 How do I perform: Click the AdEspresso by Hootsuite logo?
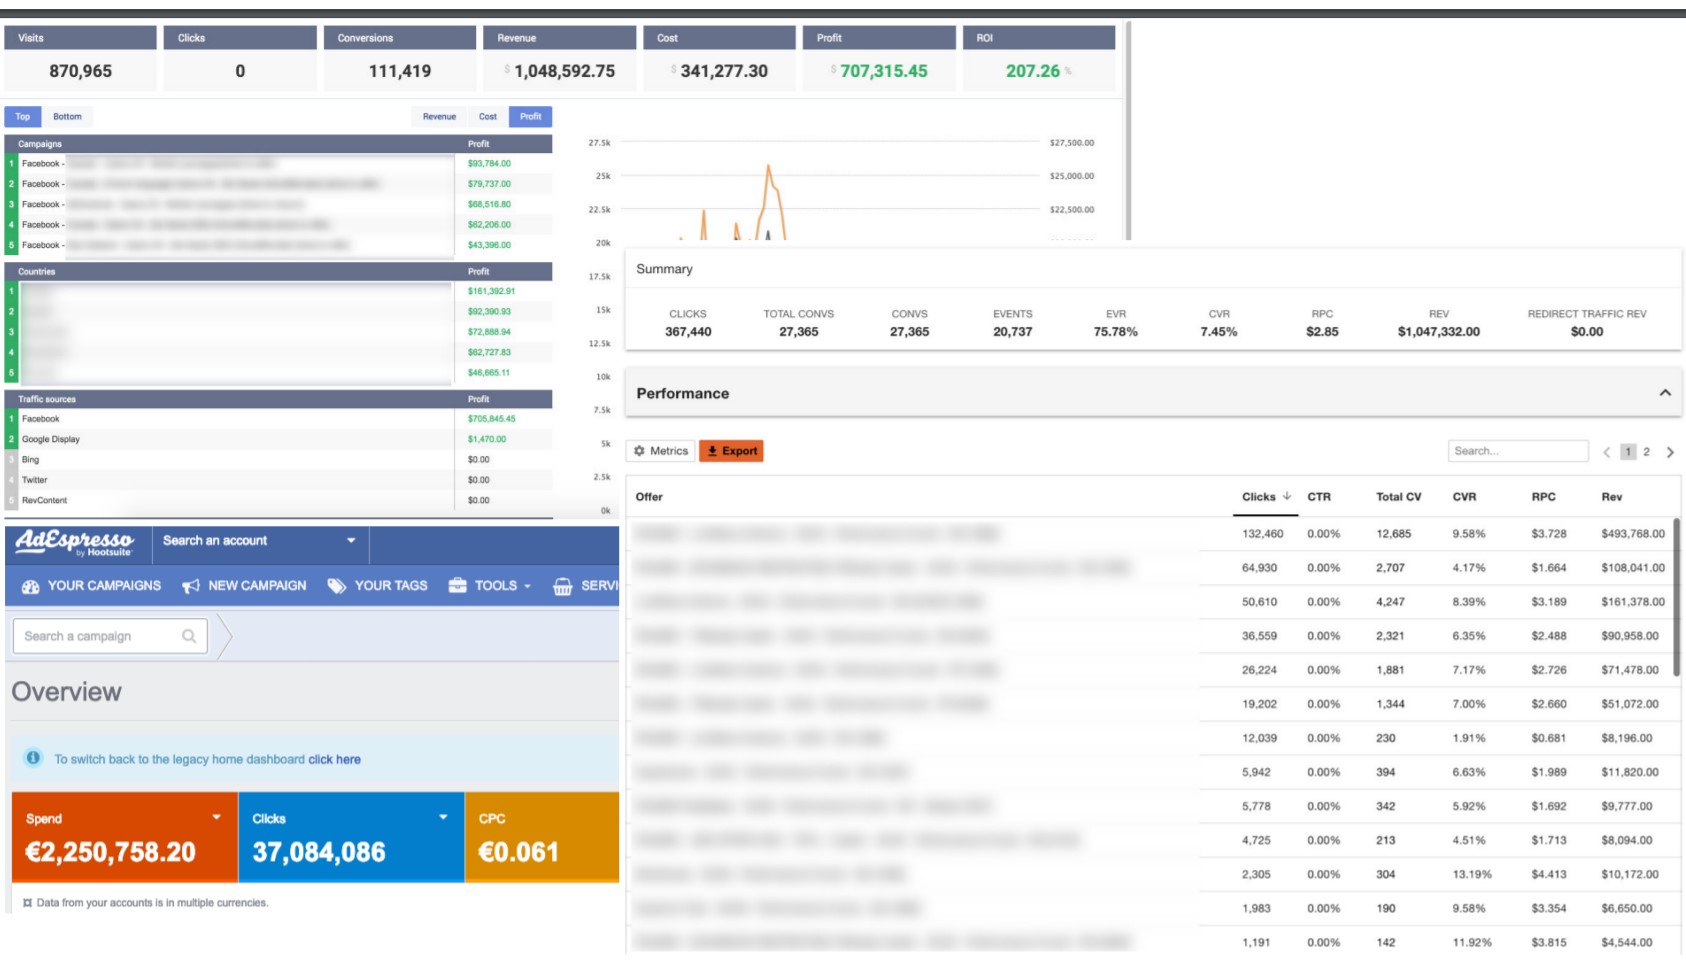coord(75,542)
